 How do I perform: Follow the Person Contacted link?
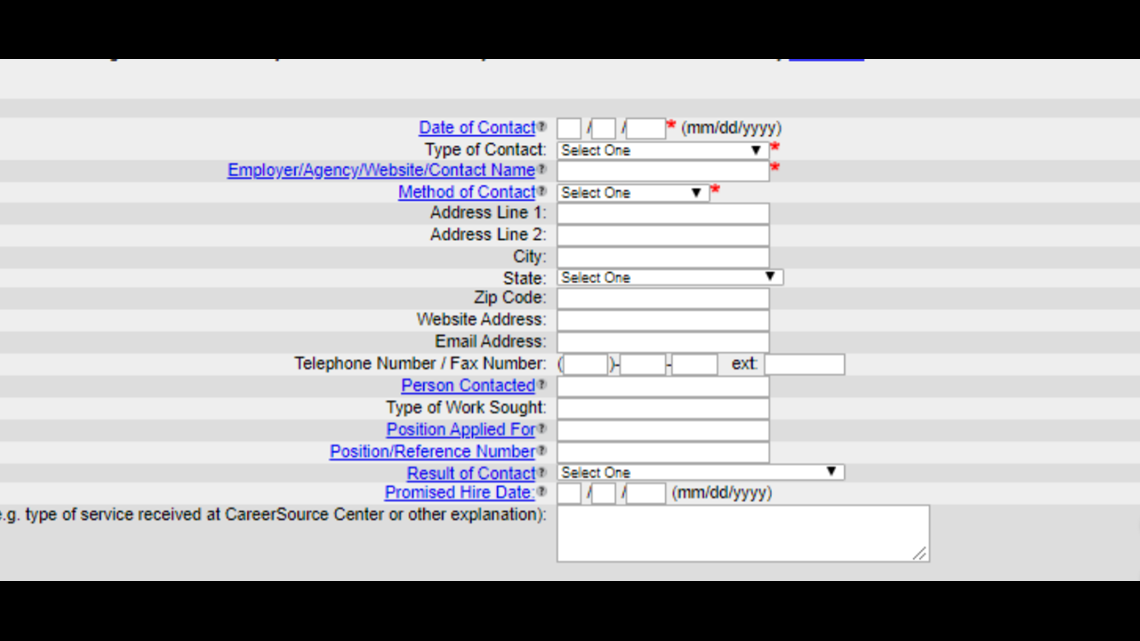(x=466, y=385)
